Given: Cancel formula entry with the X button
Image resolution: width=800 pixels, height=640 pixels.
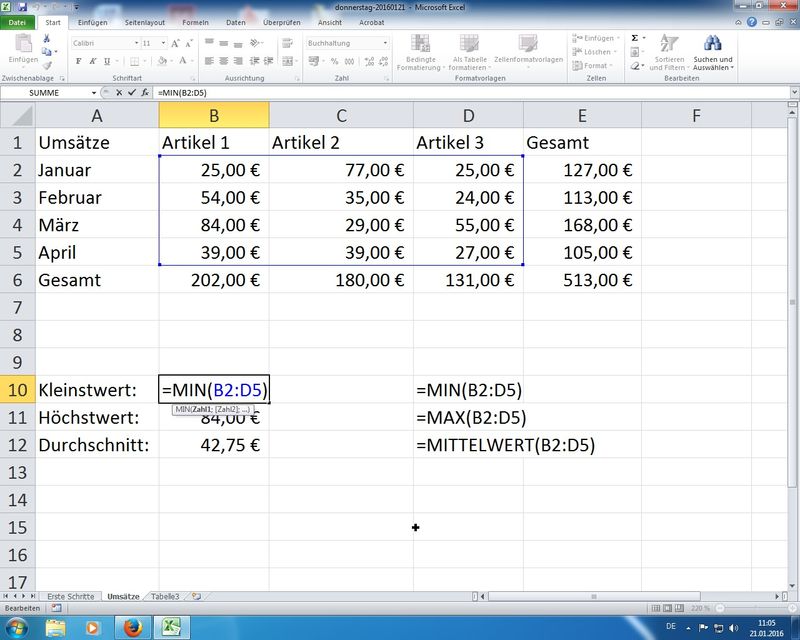Looking at the screenshot, I should pyautogui.click(x=119, y=93).
